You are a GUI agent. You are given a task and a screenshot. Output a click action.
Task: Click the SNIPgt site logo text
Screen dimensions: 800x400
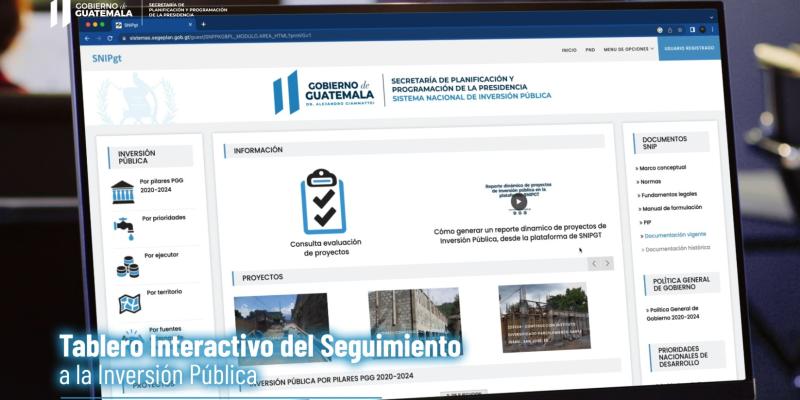pos(107,58)
